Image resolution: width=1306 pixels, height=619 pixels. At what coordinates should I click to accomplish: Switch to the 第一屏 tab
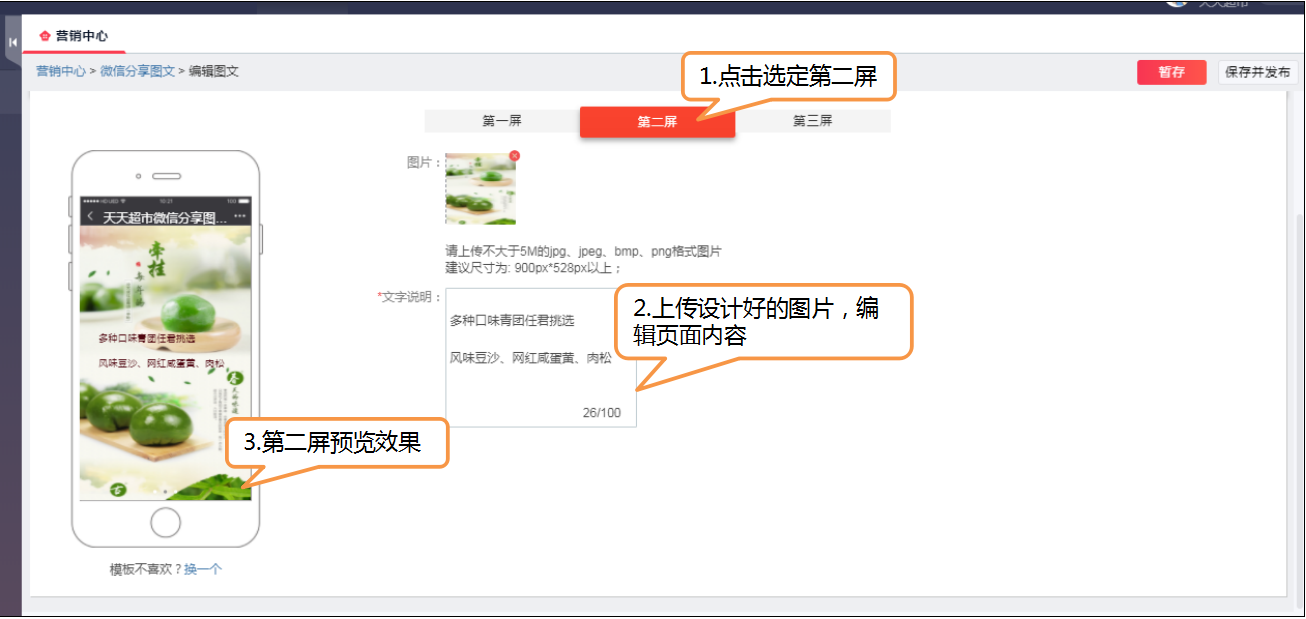504,120
